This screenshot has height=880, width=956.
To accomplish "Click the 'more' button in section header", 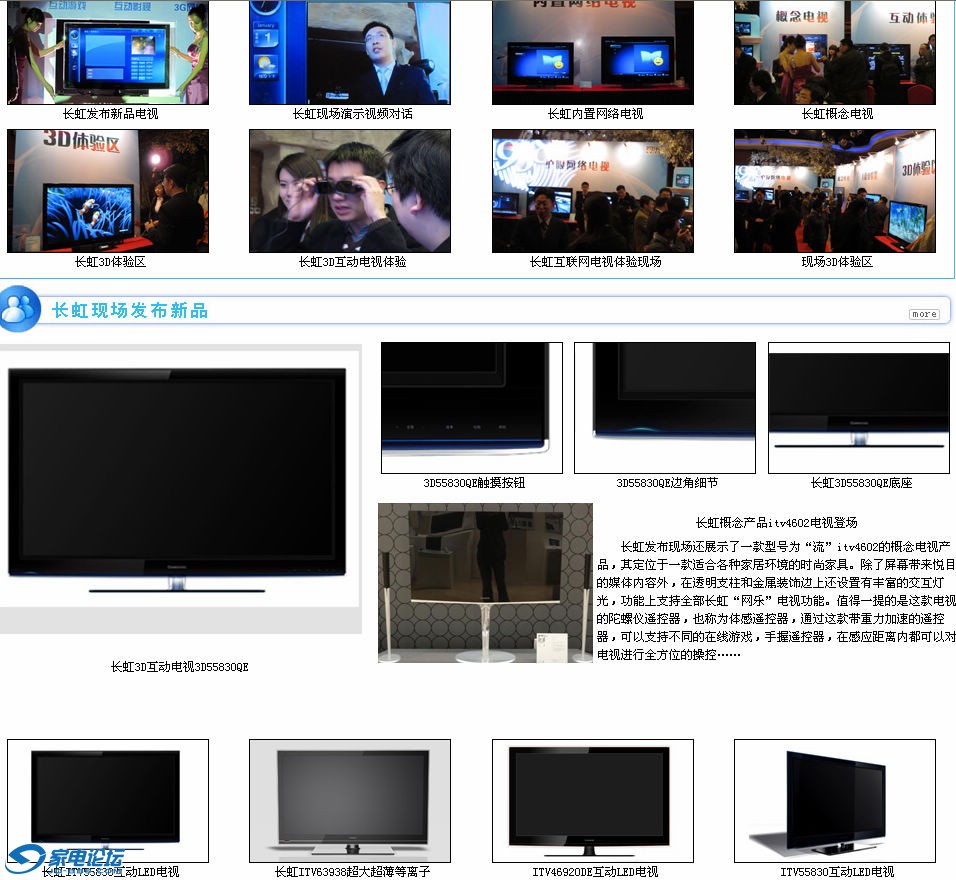I will 923,314.
